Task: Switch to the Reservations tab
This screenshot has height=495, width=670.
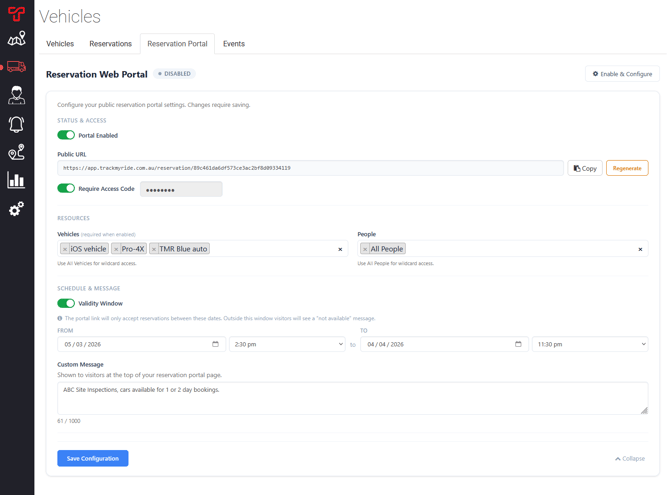Action: 110,44
